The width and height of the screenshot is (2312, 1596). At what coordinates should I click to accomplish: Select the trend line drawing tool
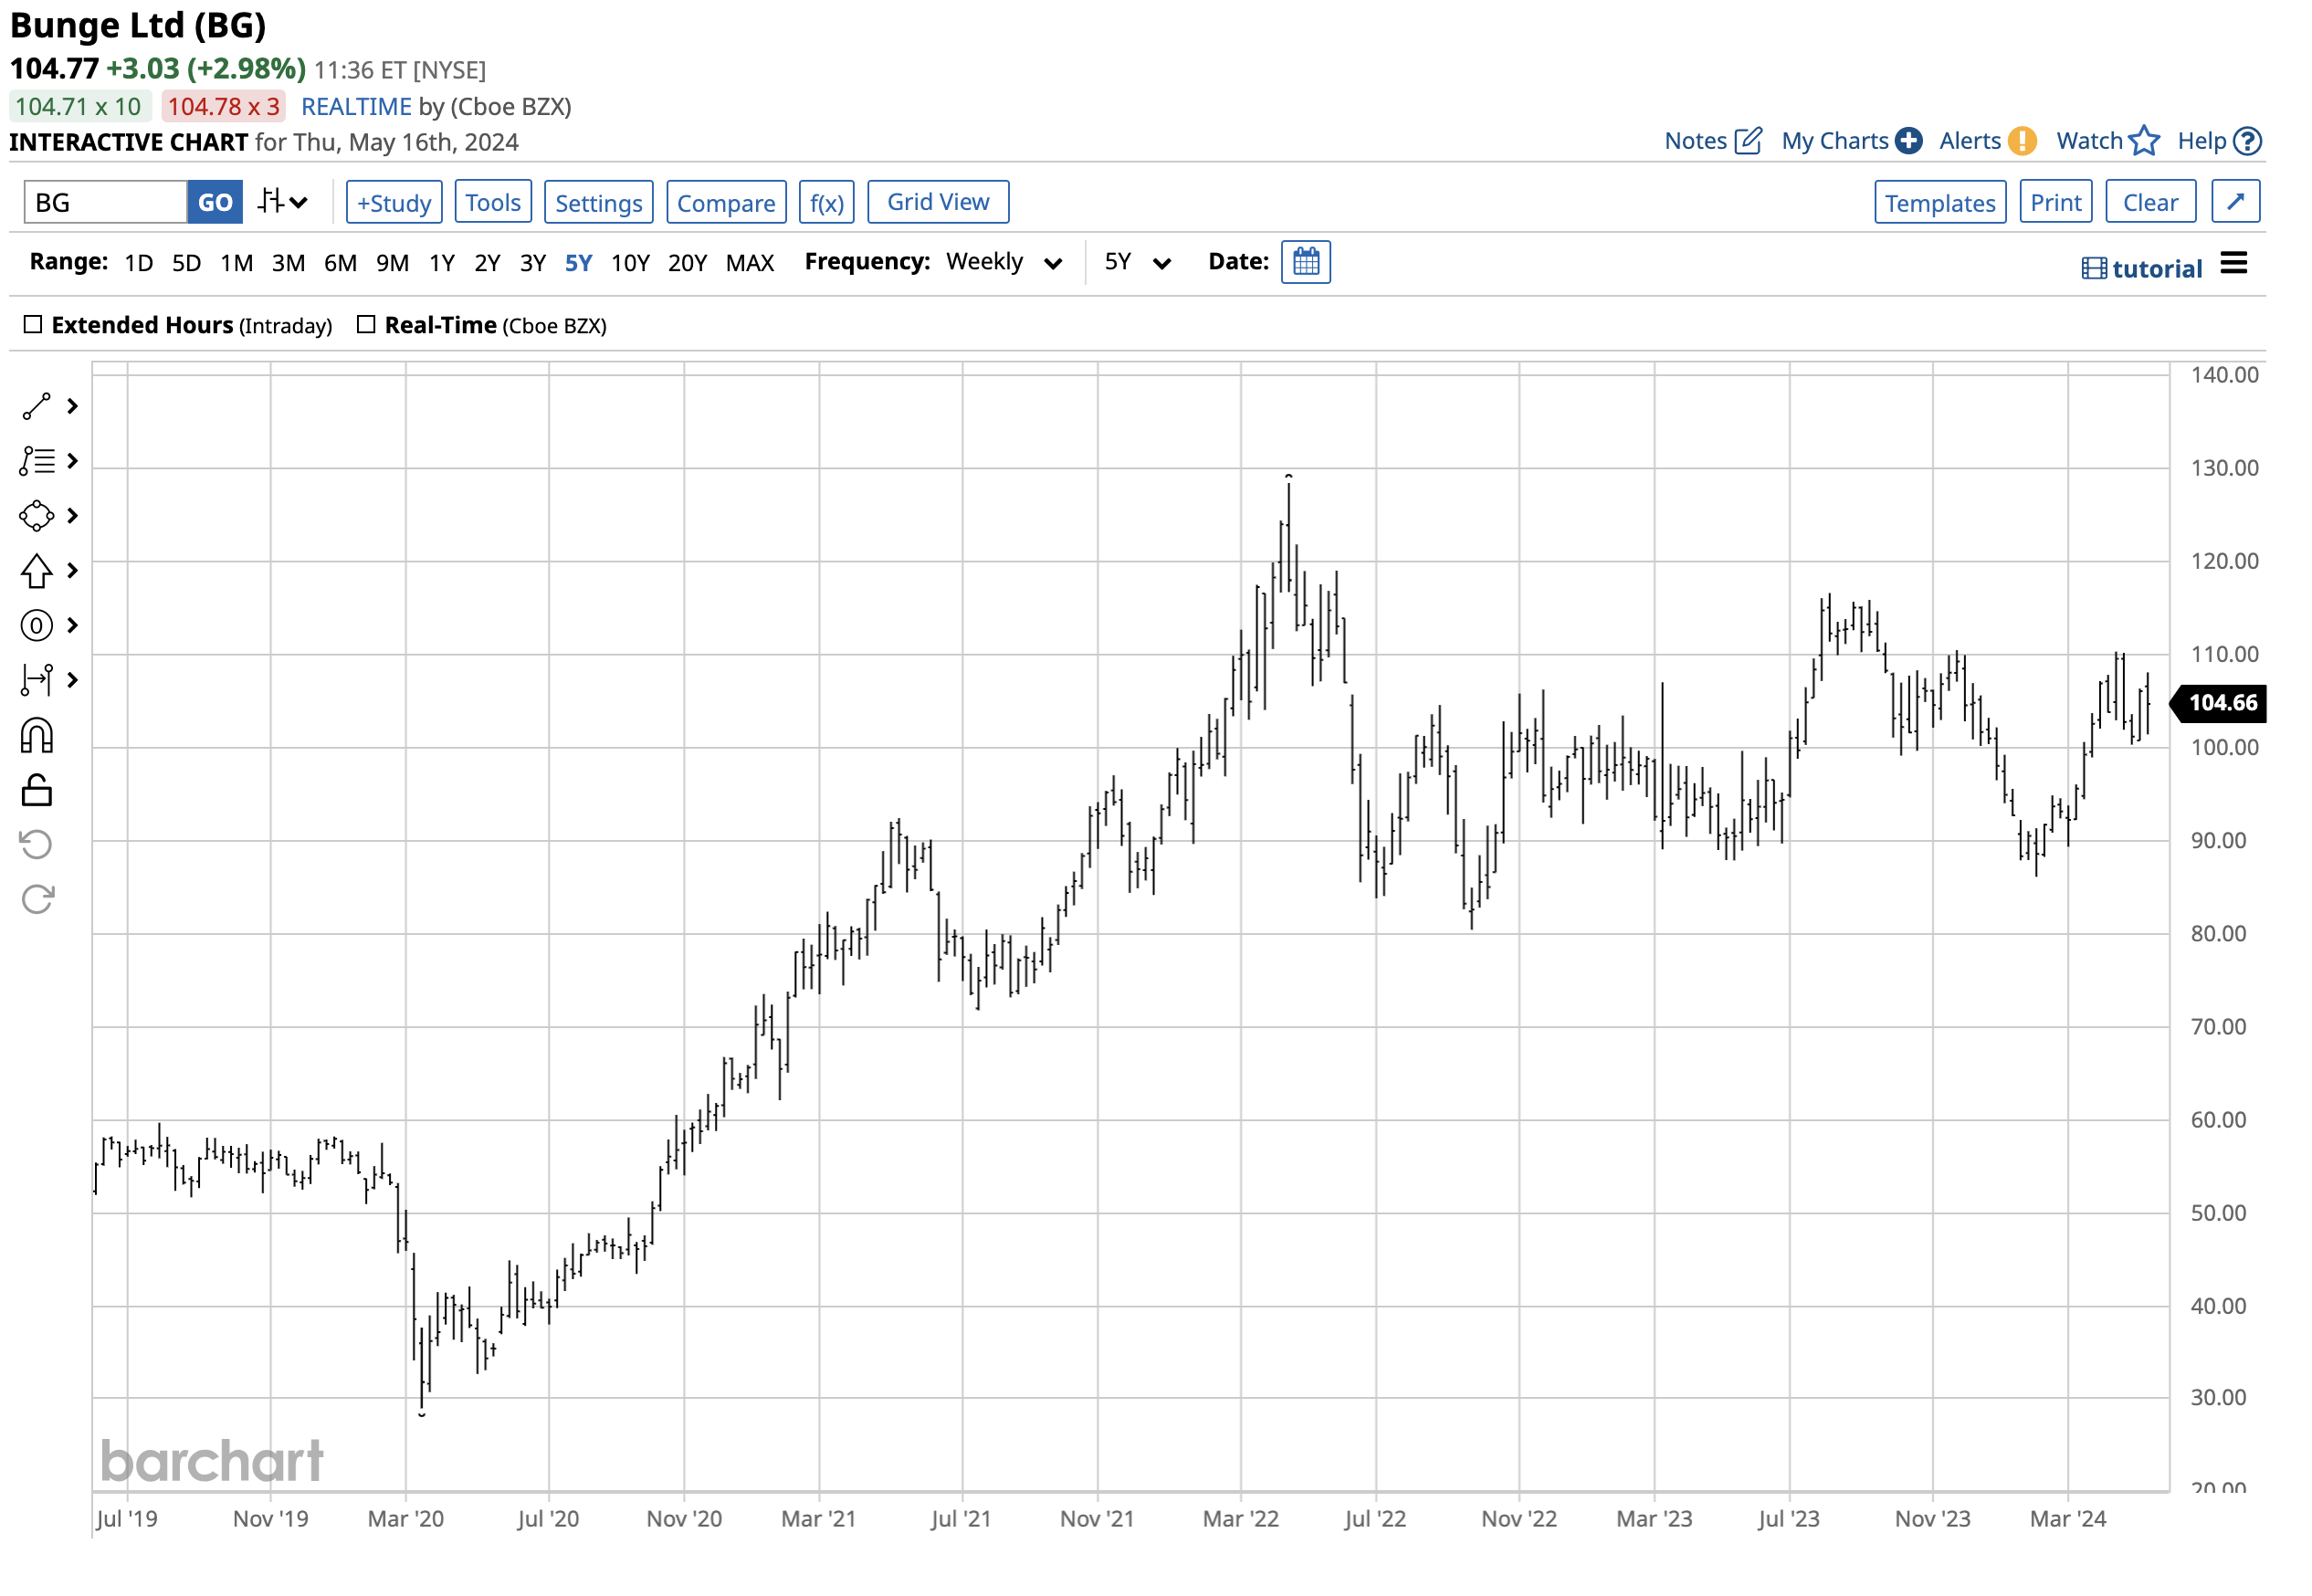click(37, 407)
